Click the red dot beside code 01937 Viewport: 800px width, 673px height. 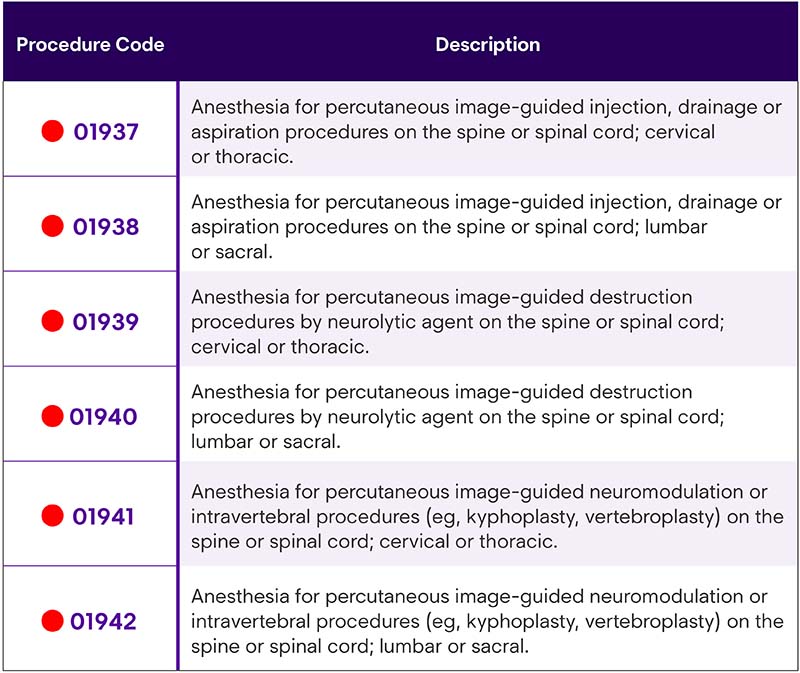coord(53,131)
